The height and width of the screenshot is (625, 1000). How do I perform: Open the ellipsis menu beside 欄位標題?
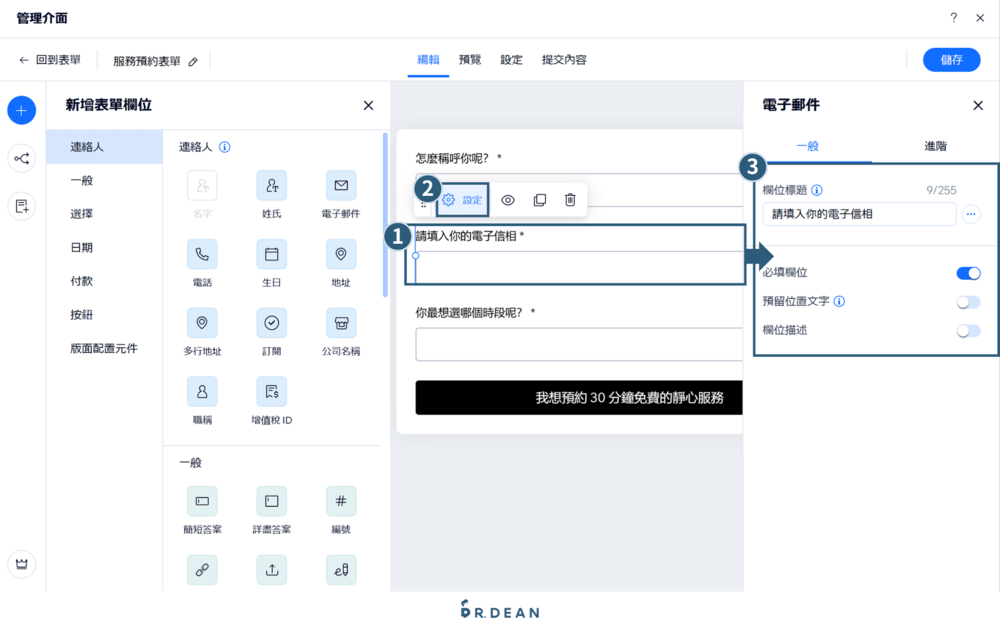tap(970, 214)
